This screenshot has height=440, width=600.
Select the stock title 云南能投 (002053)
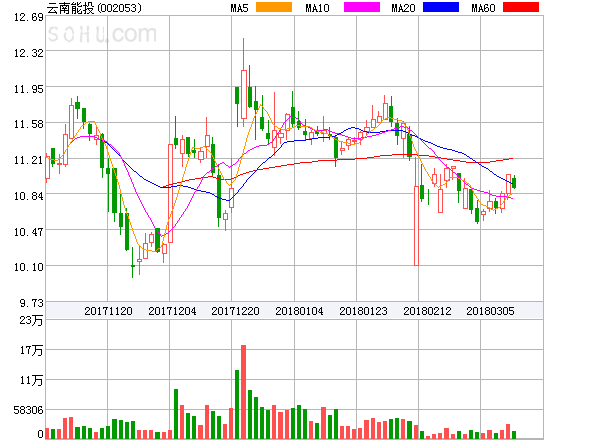tap(94, 8)
